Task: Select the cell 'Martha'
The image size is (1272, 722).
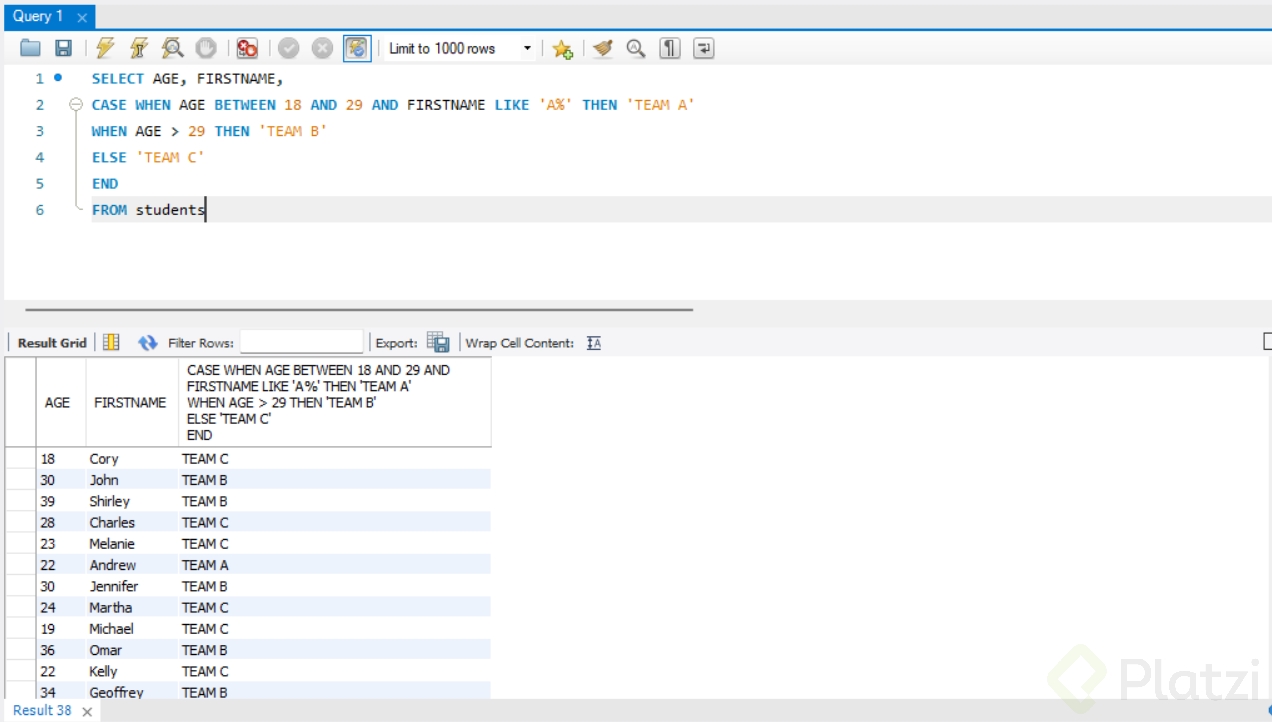Action: tap(132, 607)
